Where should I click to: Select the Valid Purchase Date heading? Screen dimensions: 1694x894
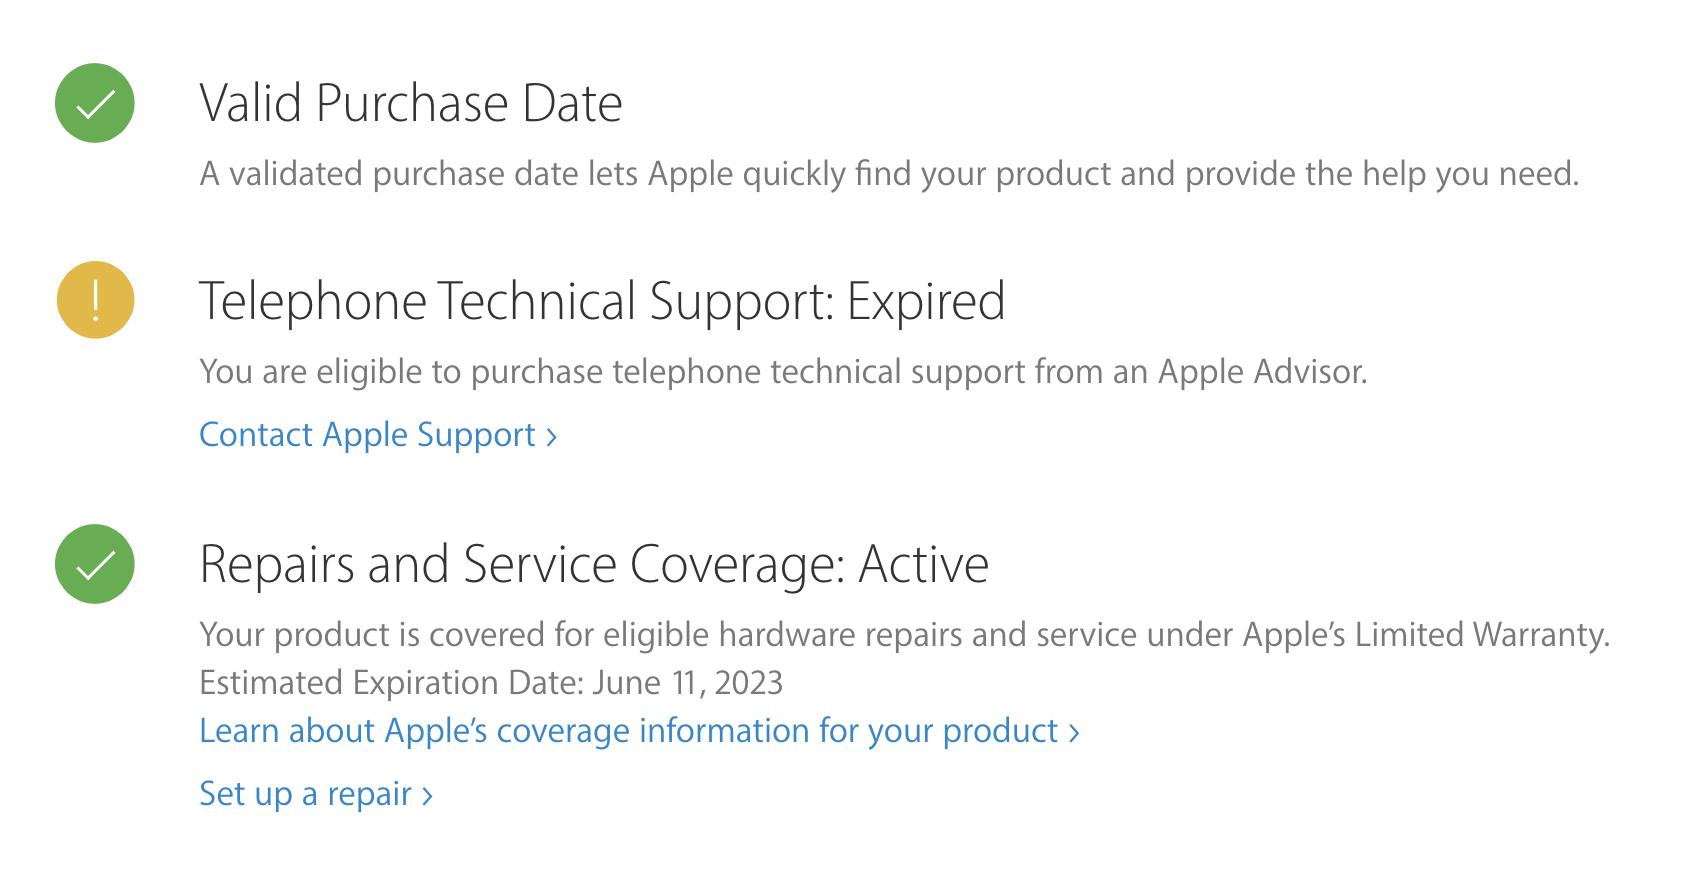click(410, 103)
